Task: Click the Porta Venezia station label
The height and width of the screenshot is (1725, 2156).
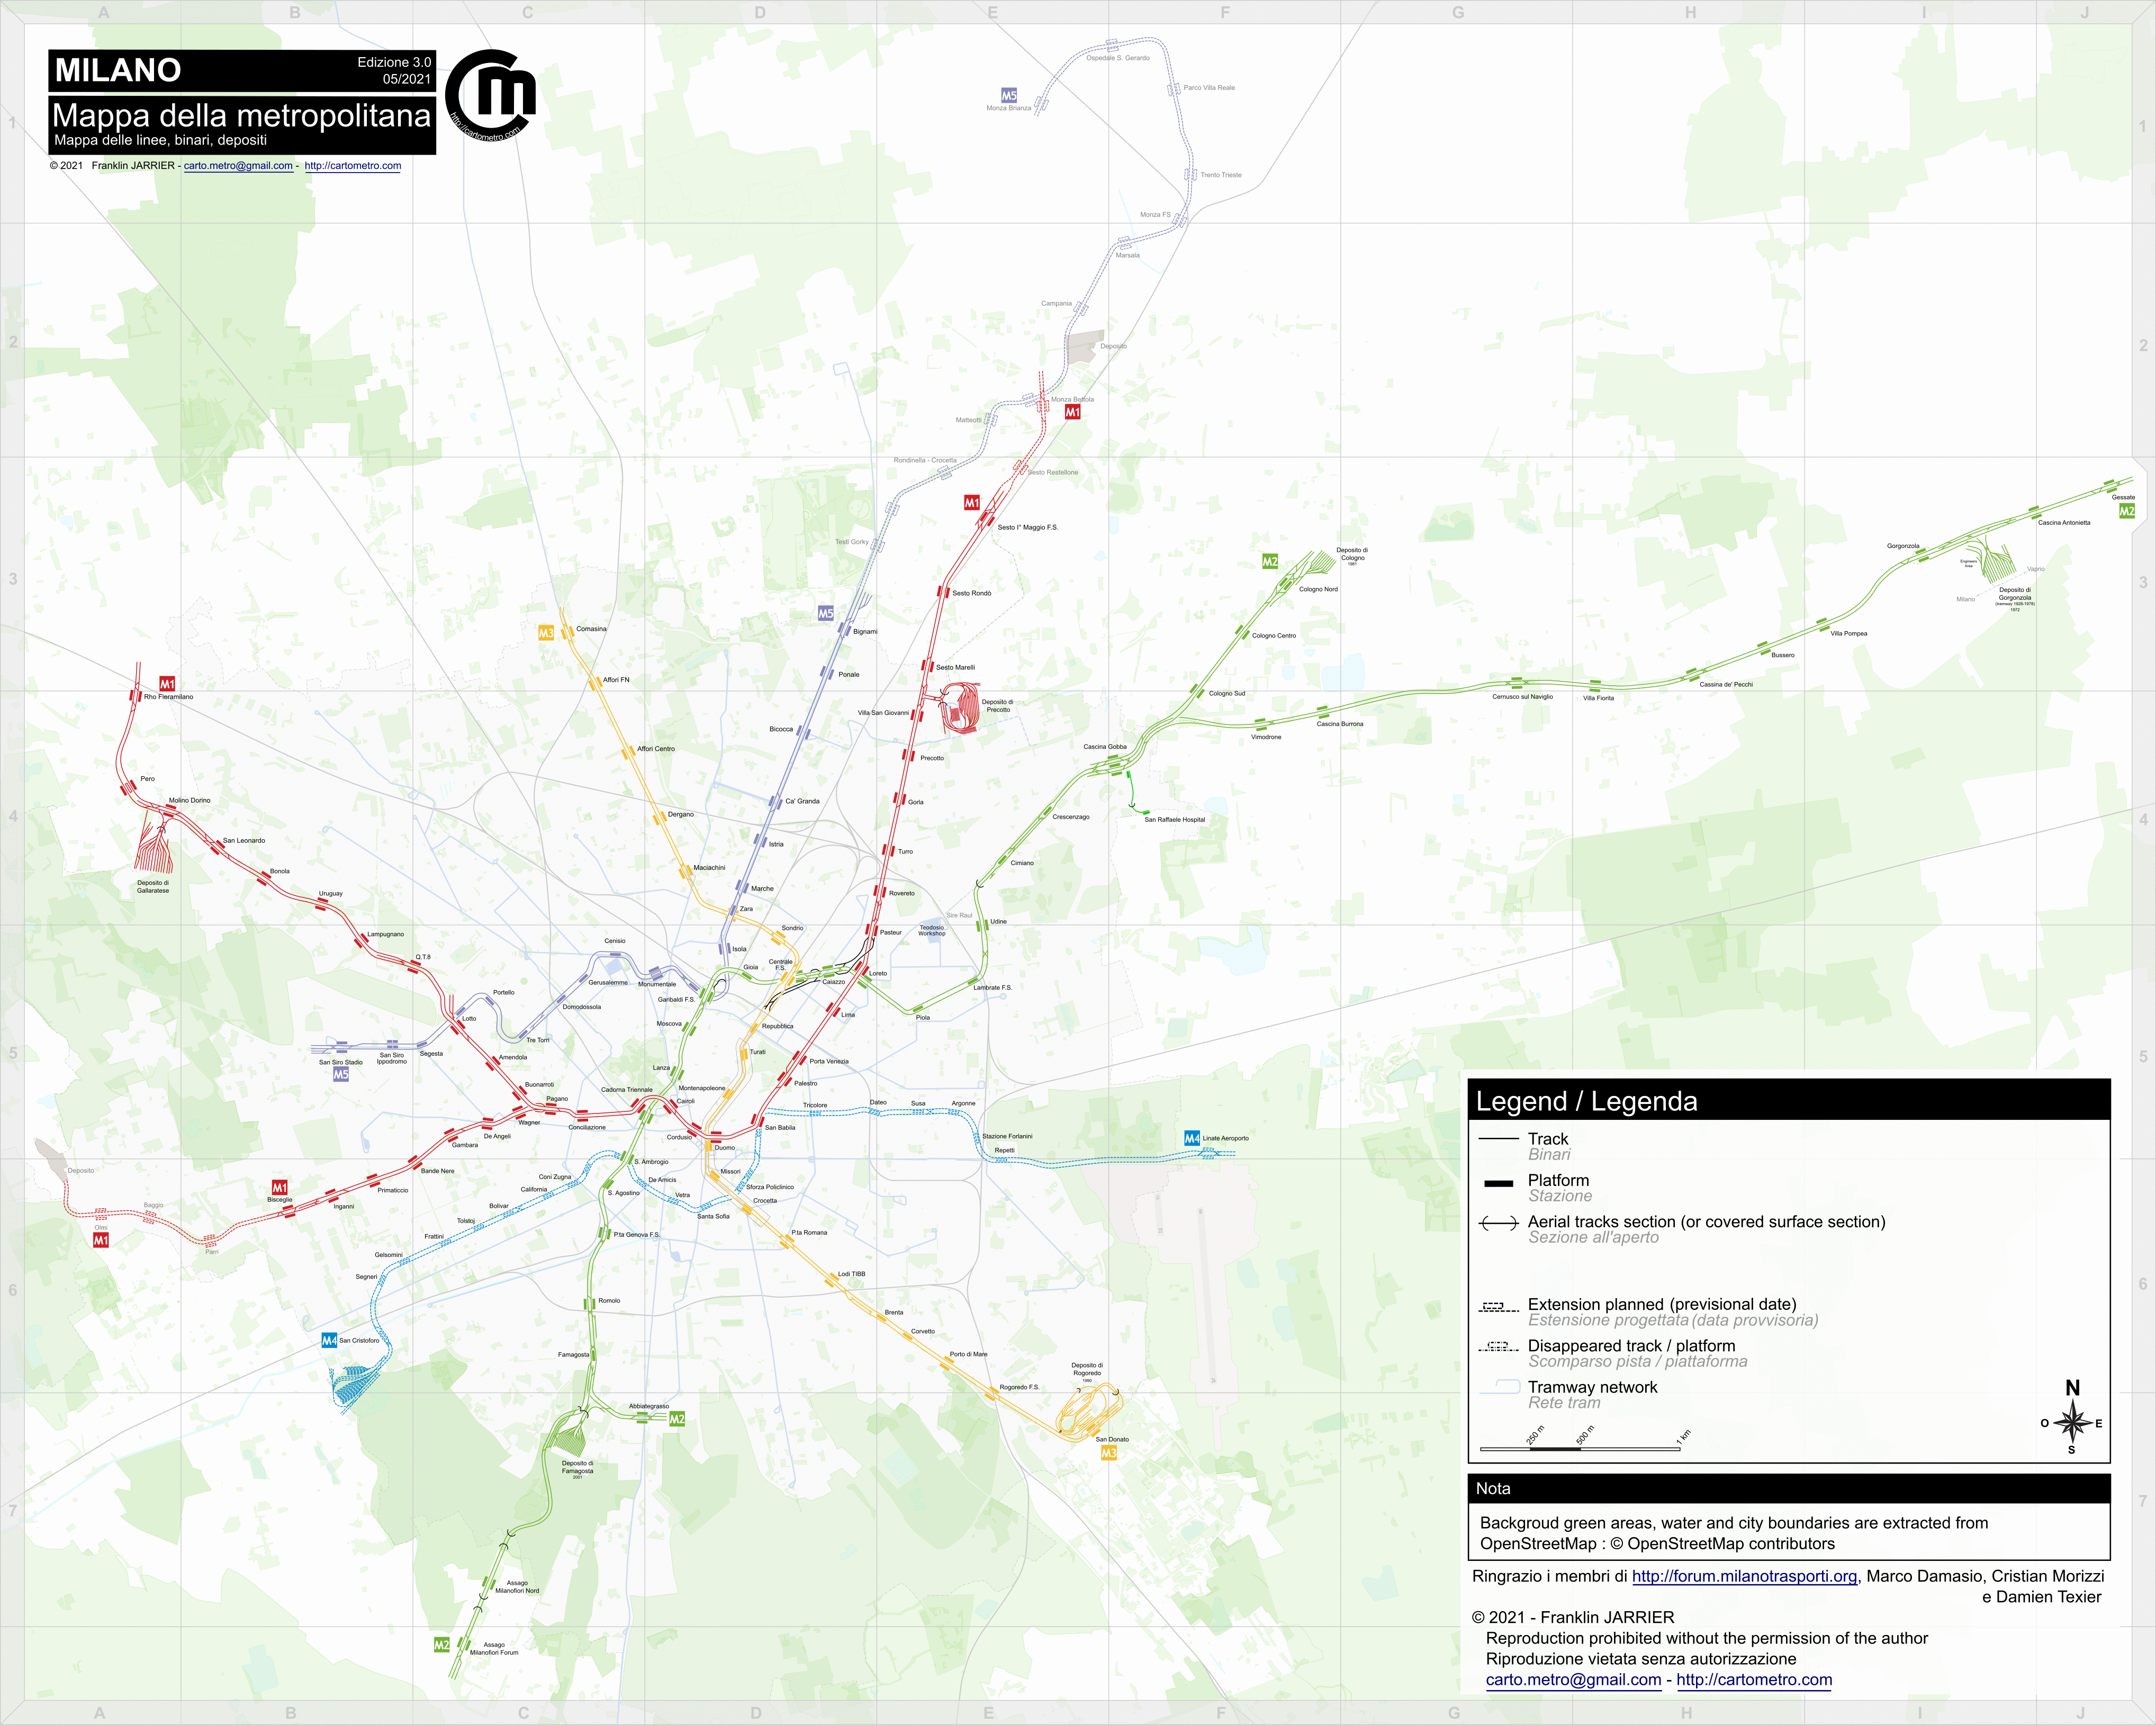Action: coord(829,1061)
